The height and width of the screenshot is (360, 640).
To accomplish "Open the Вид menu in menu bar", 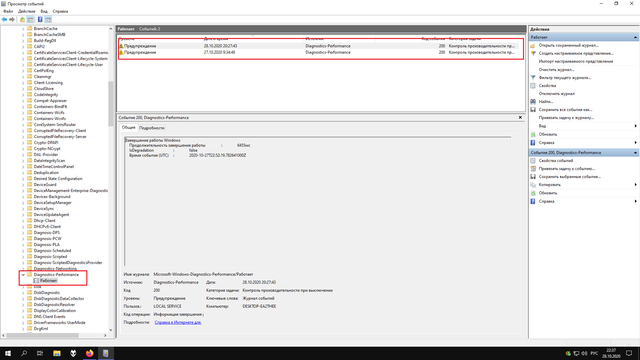I will tap(44, 11).
